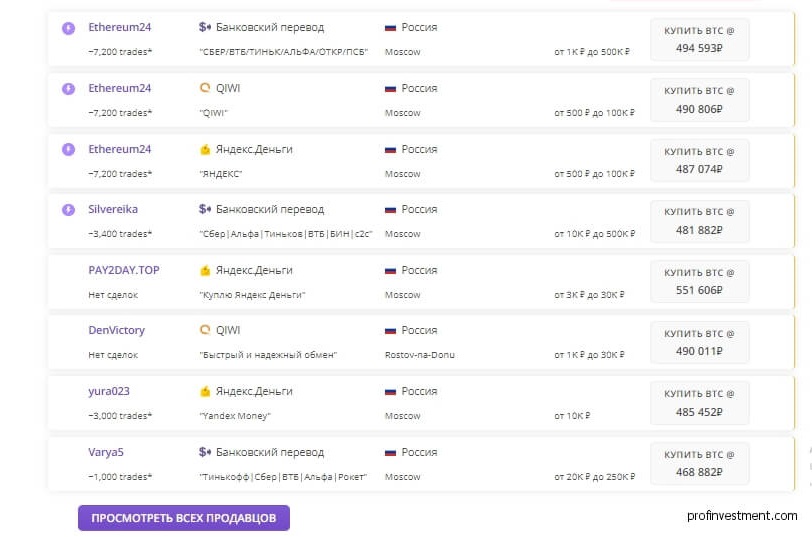Open Ethereum24 profile in bank transfer row
Image resolution: width=812 pixels, height=537 pixels.
[120, 27]
